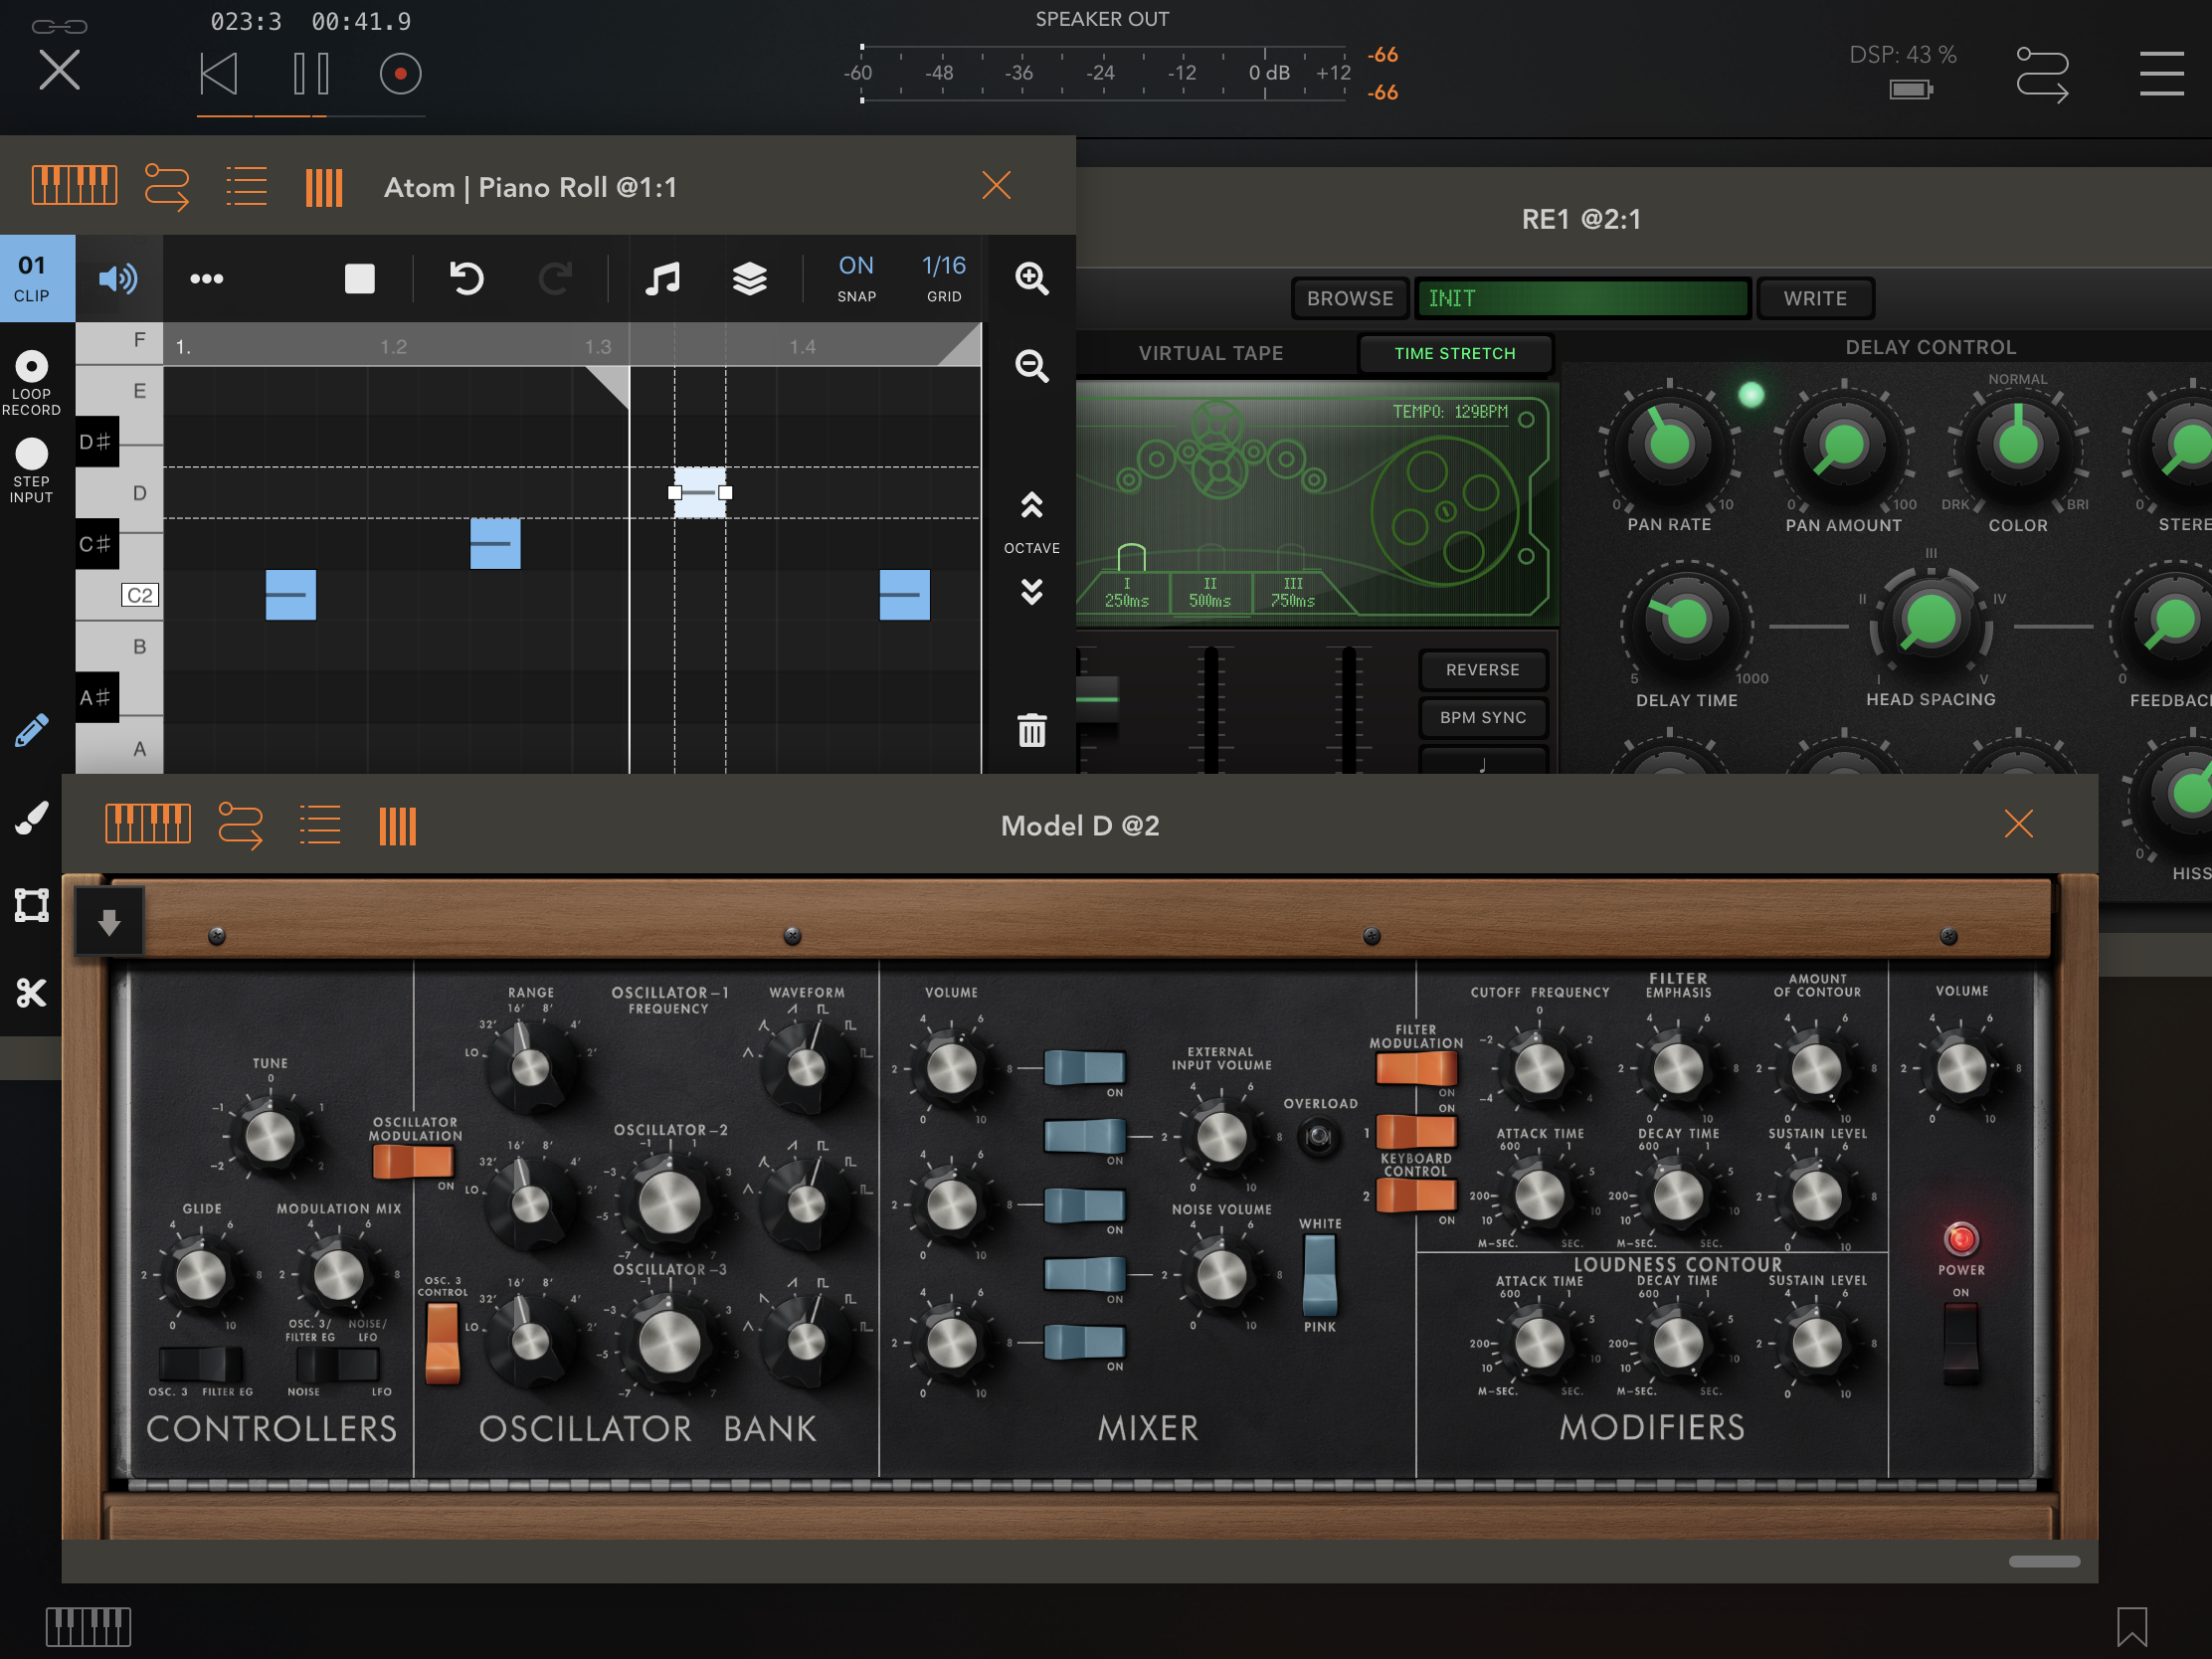This screenshot has height=1659, width=2212.
Task: Toggle the OSCILLATOR MODULATION switch
Action: pyautogui.click(x=413, y=1161)
